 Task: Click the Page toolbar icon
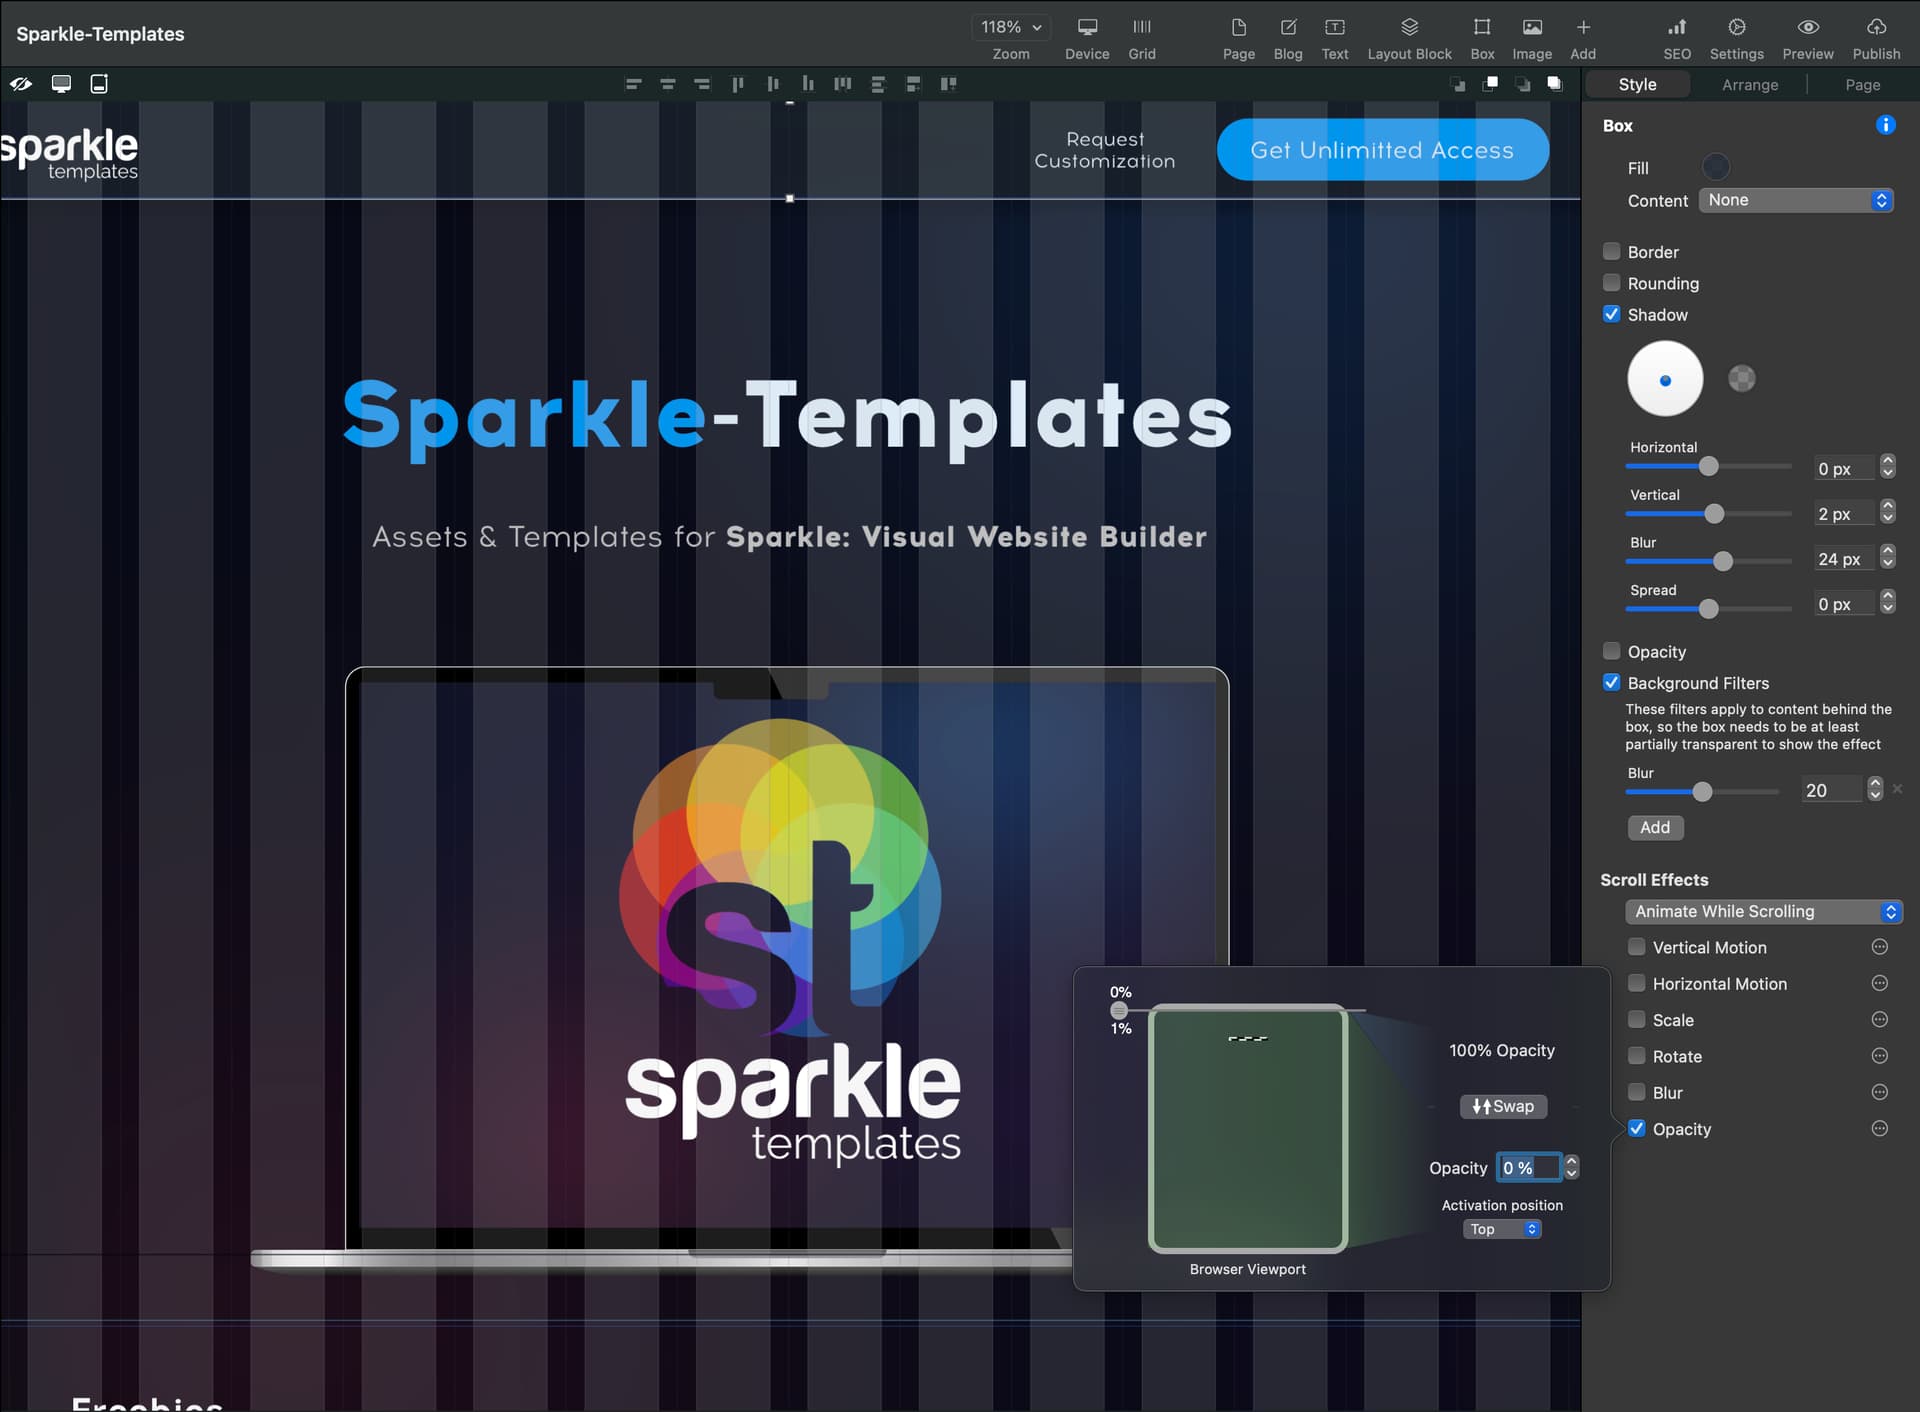[x=1238, y=28]
